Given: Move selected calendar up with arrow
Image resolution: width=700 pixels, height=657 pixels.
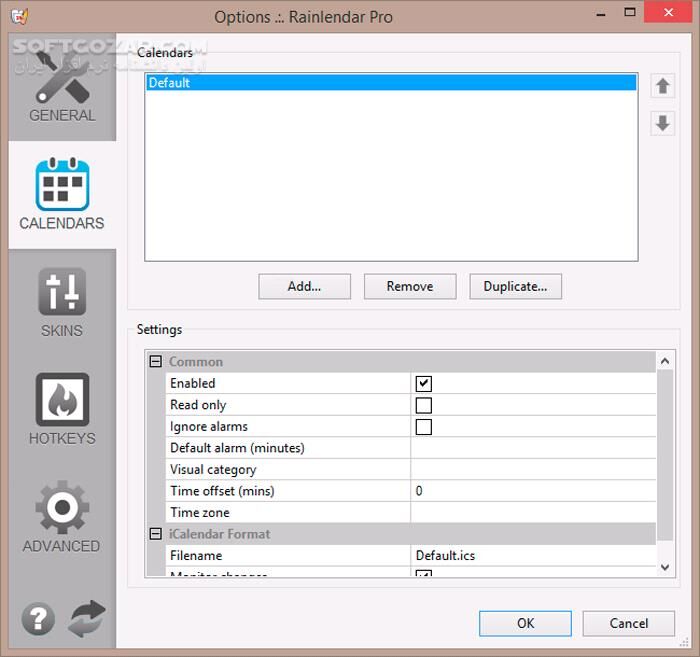Looking at the screenshot, I should [662, 86].
